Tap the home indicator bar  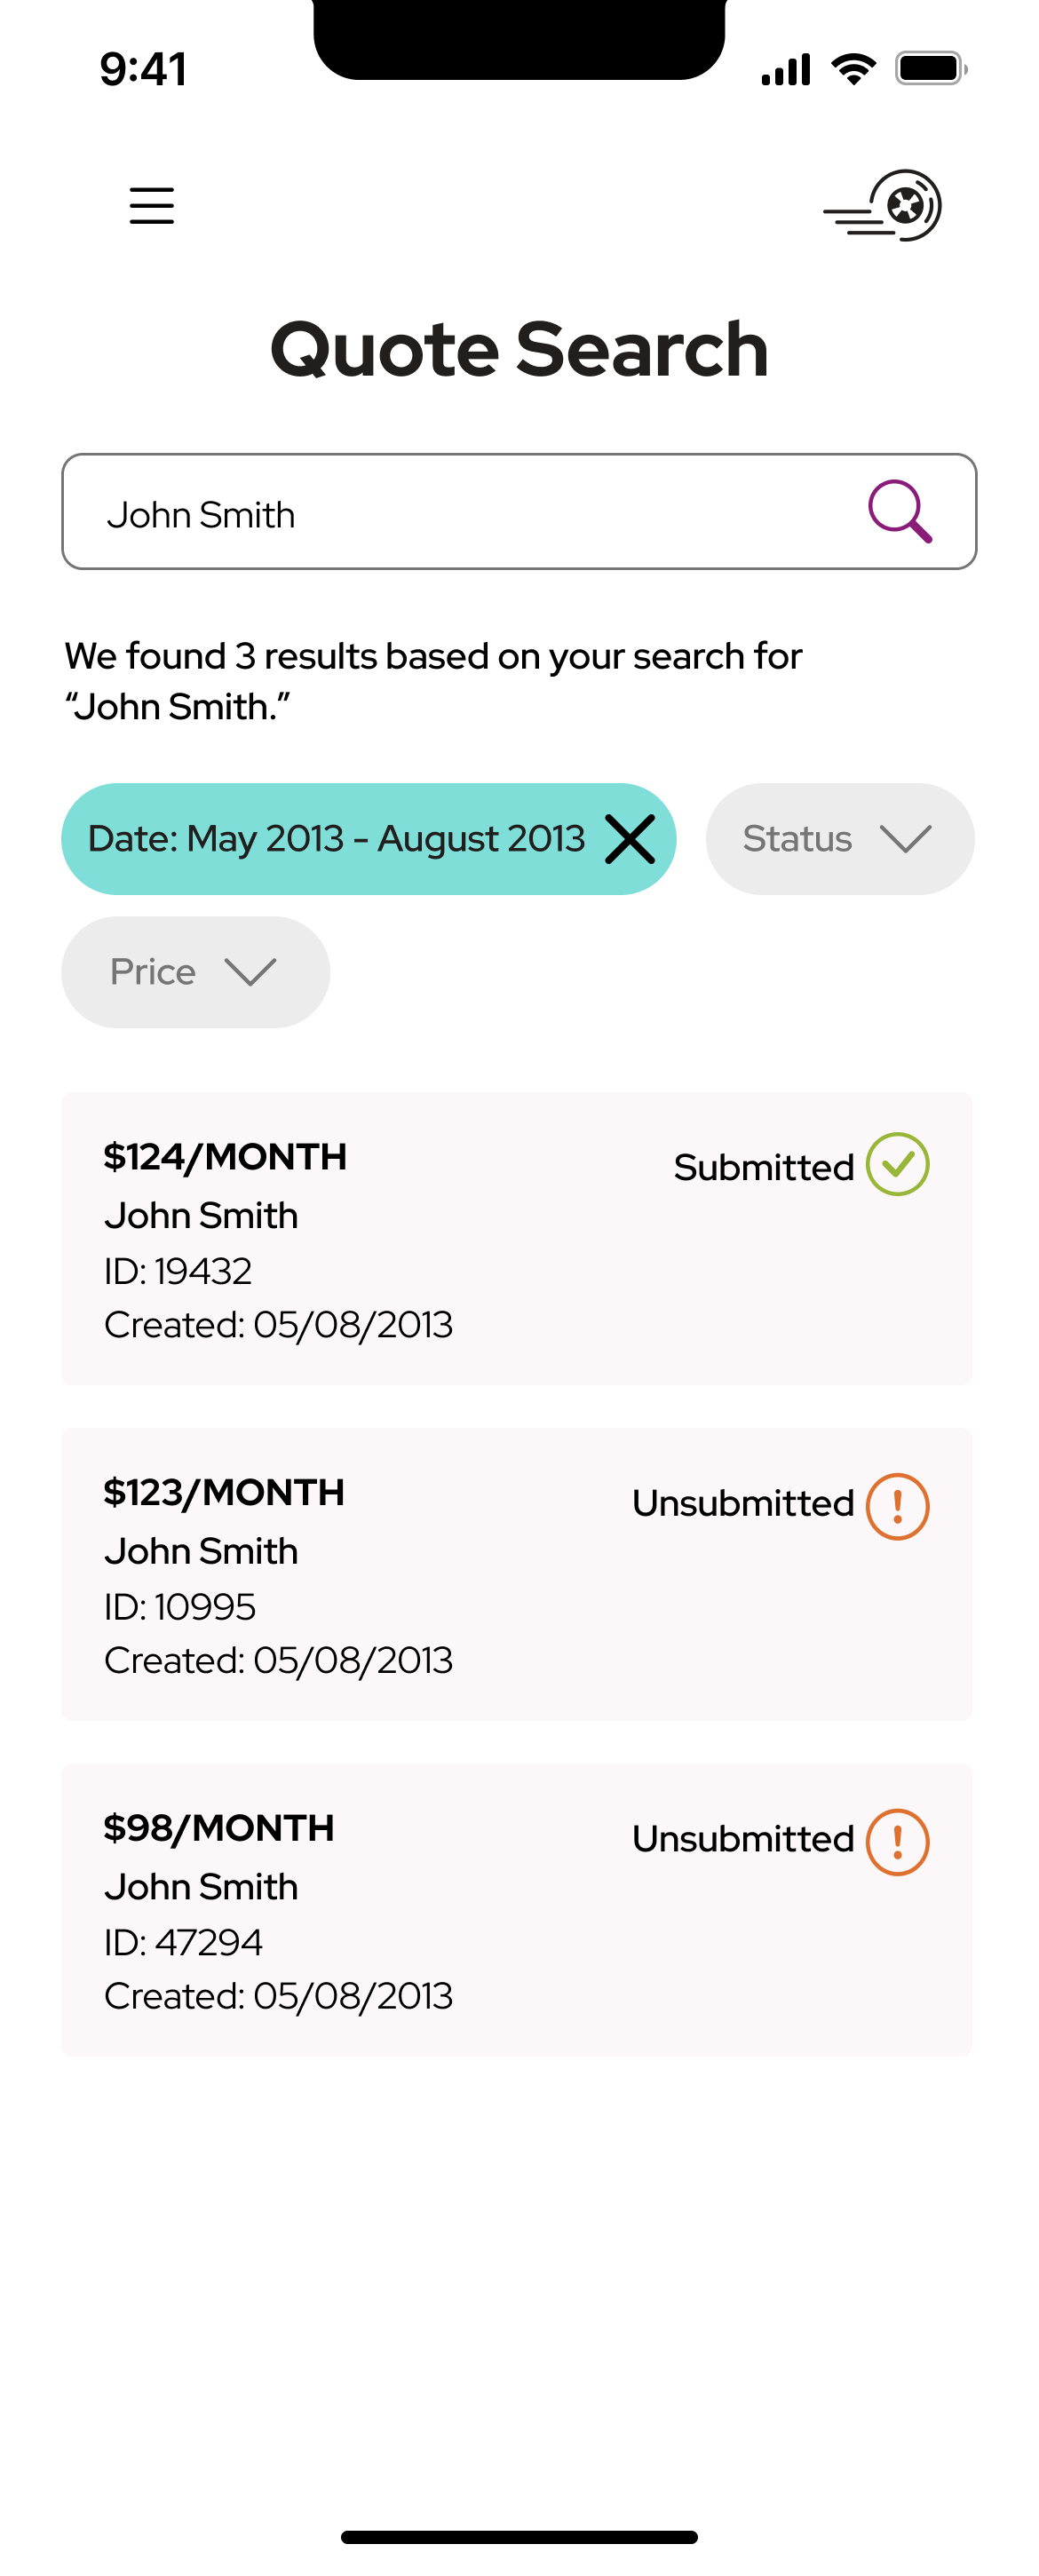tap(519, 2537)
